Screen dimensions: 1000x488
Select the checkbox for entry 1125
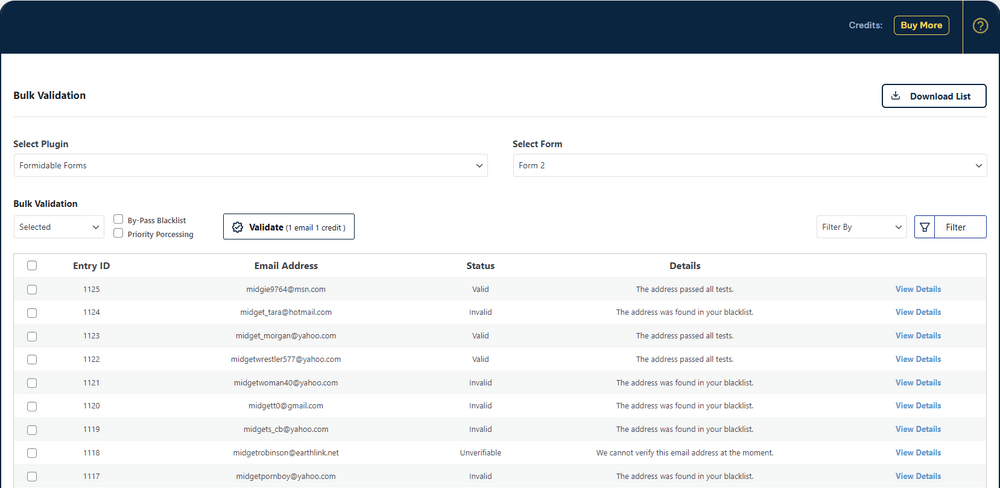[32, 289]
